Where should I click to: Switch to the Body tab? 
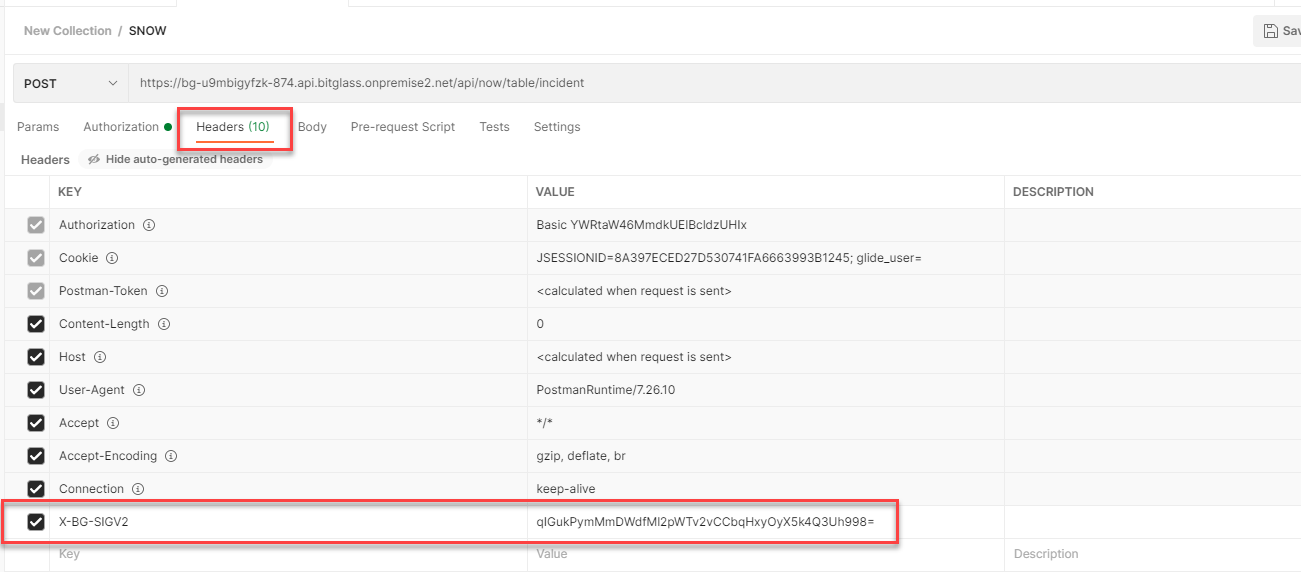tap(312, 127)
